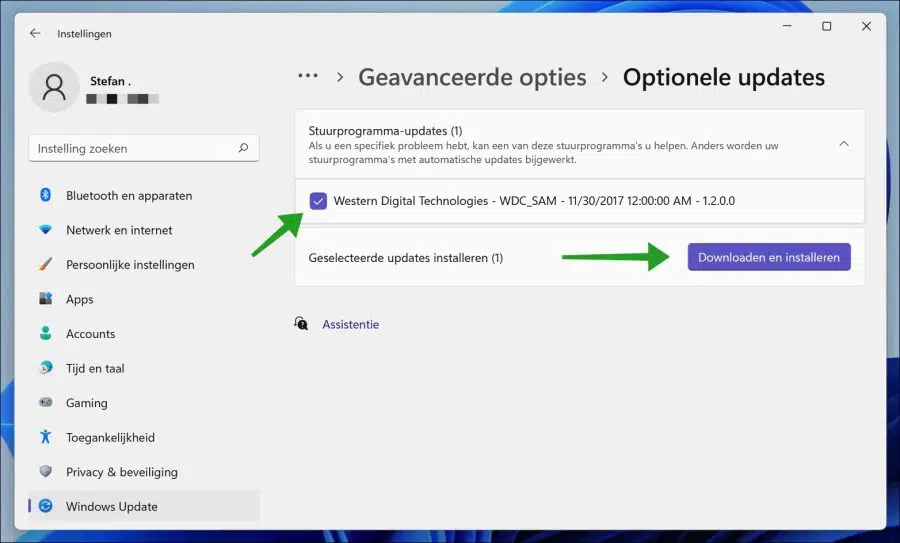
Task: Click the Persoonlijke instellingen brush icon
Action: click(x=45, y=264)
